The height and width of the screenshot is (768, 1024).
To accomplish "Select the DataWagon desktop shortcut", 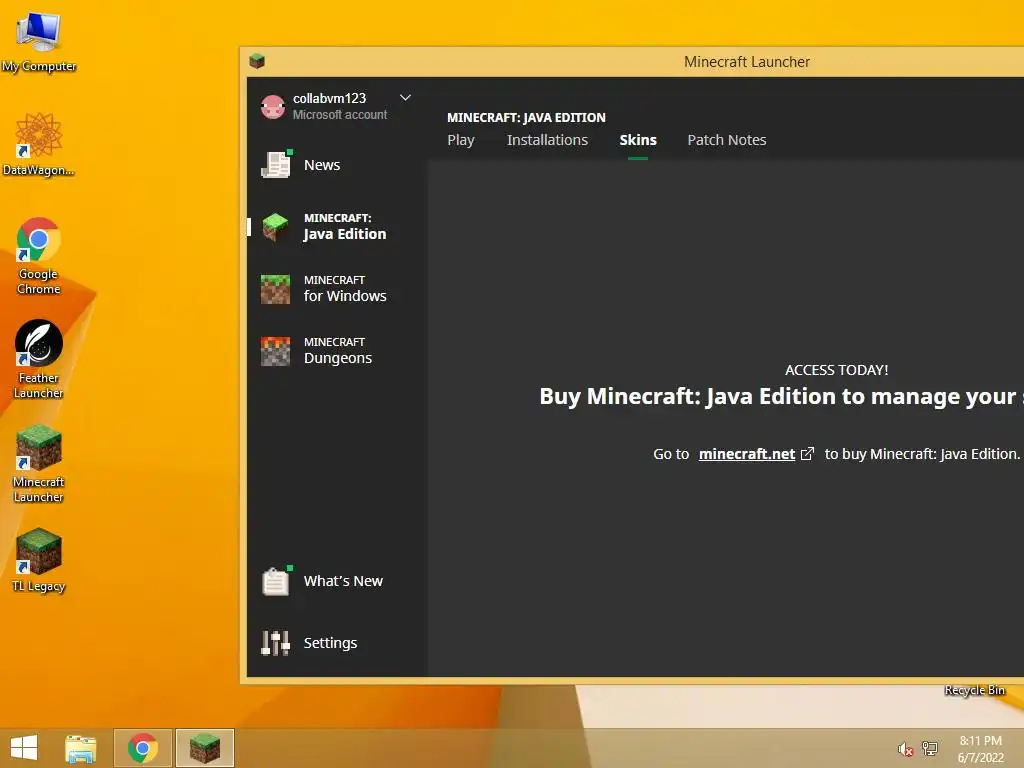I will 39,144.
